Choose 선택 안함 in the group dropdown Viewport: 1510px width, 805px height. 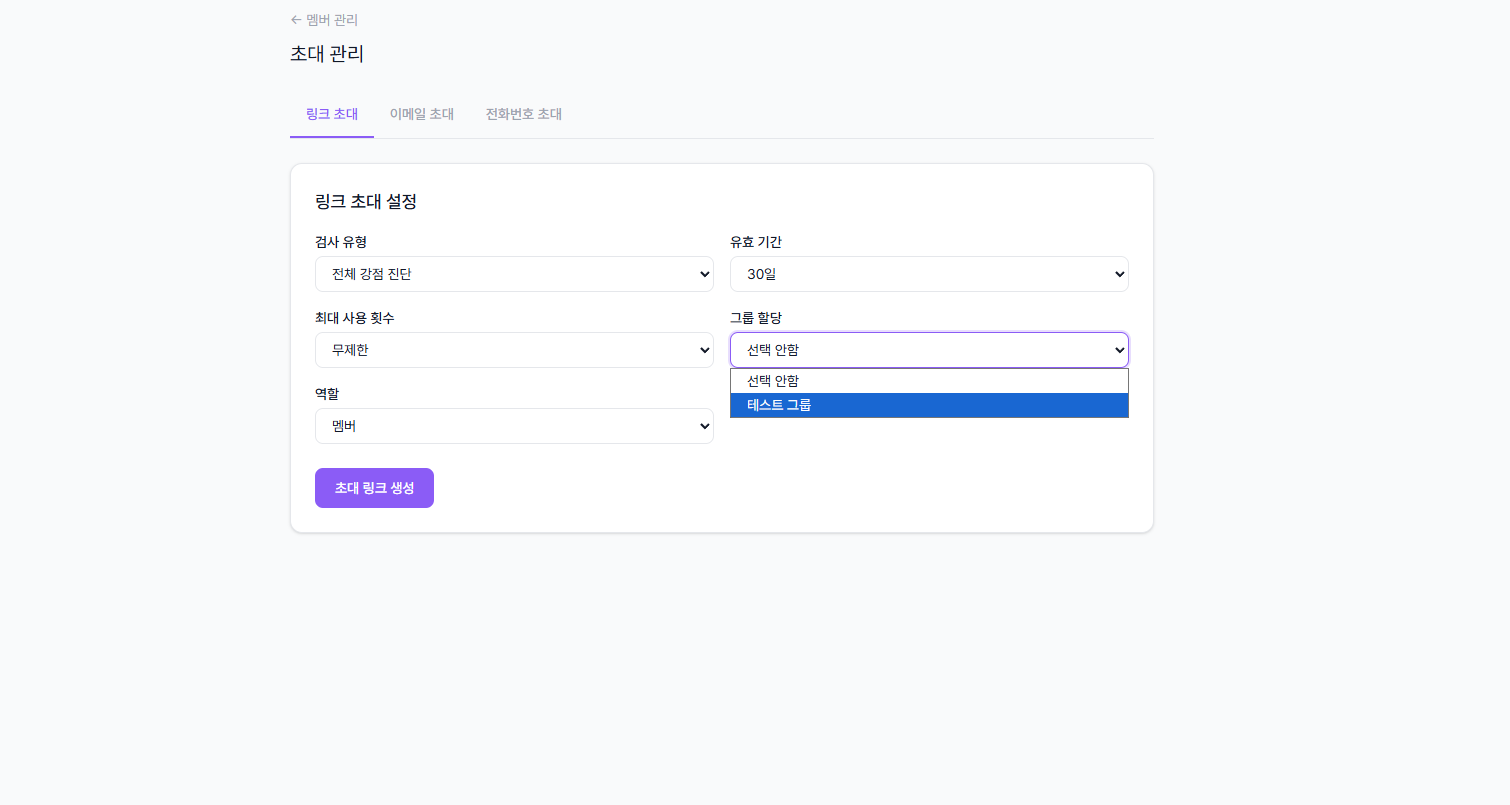929,381
